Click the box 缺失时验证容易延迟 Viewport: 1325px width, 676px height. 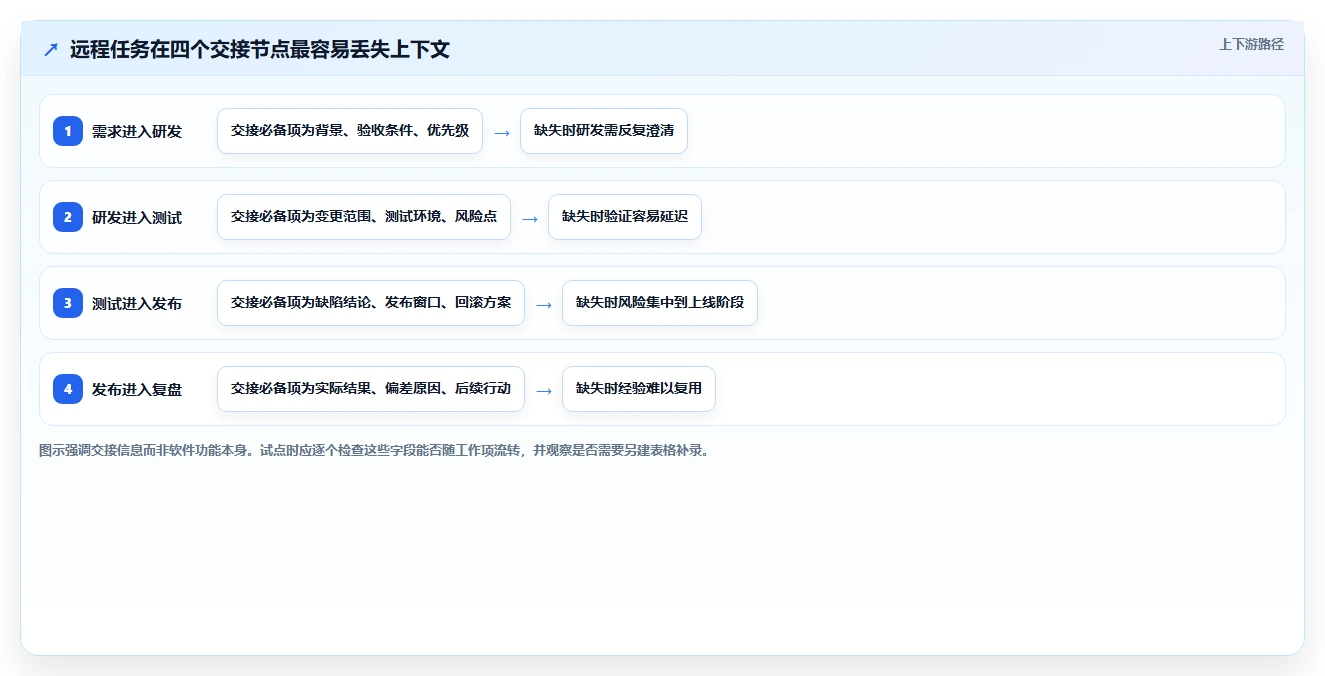625,217
